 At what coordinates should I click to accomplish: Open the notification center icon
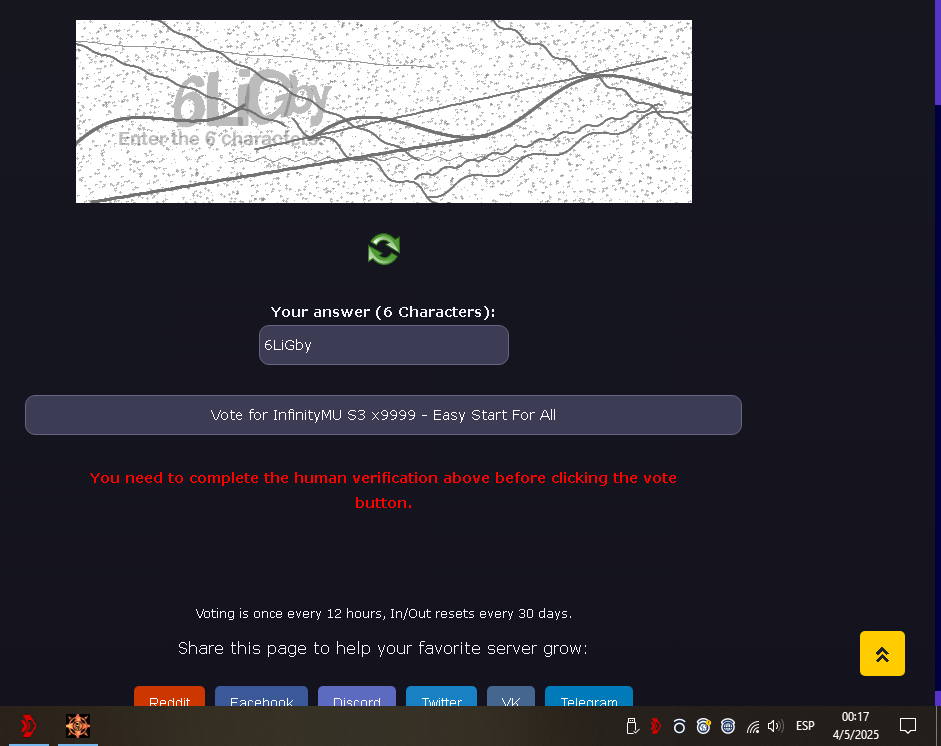907,726
